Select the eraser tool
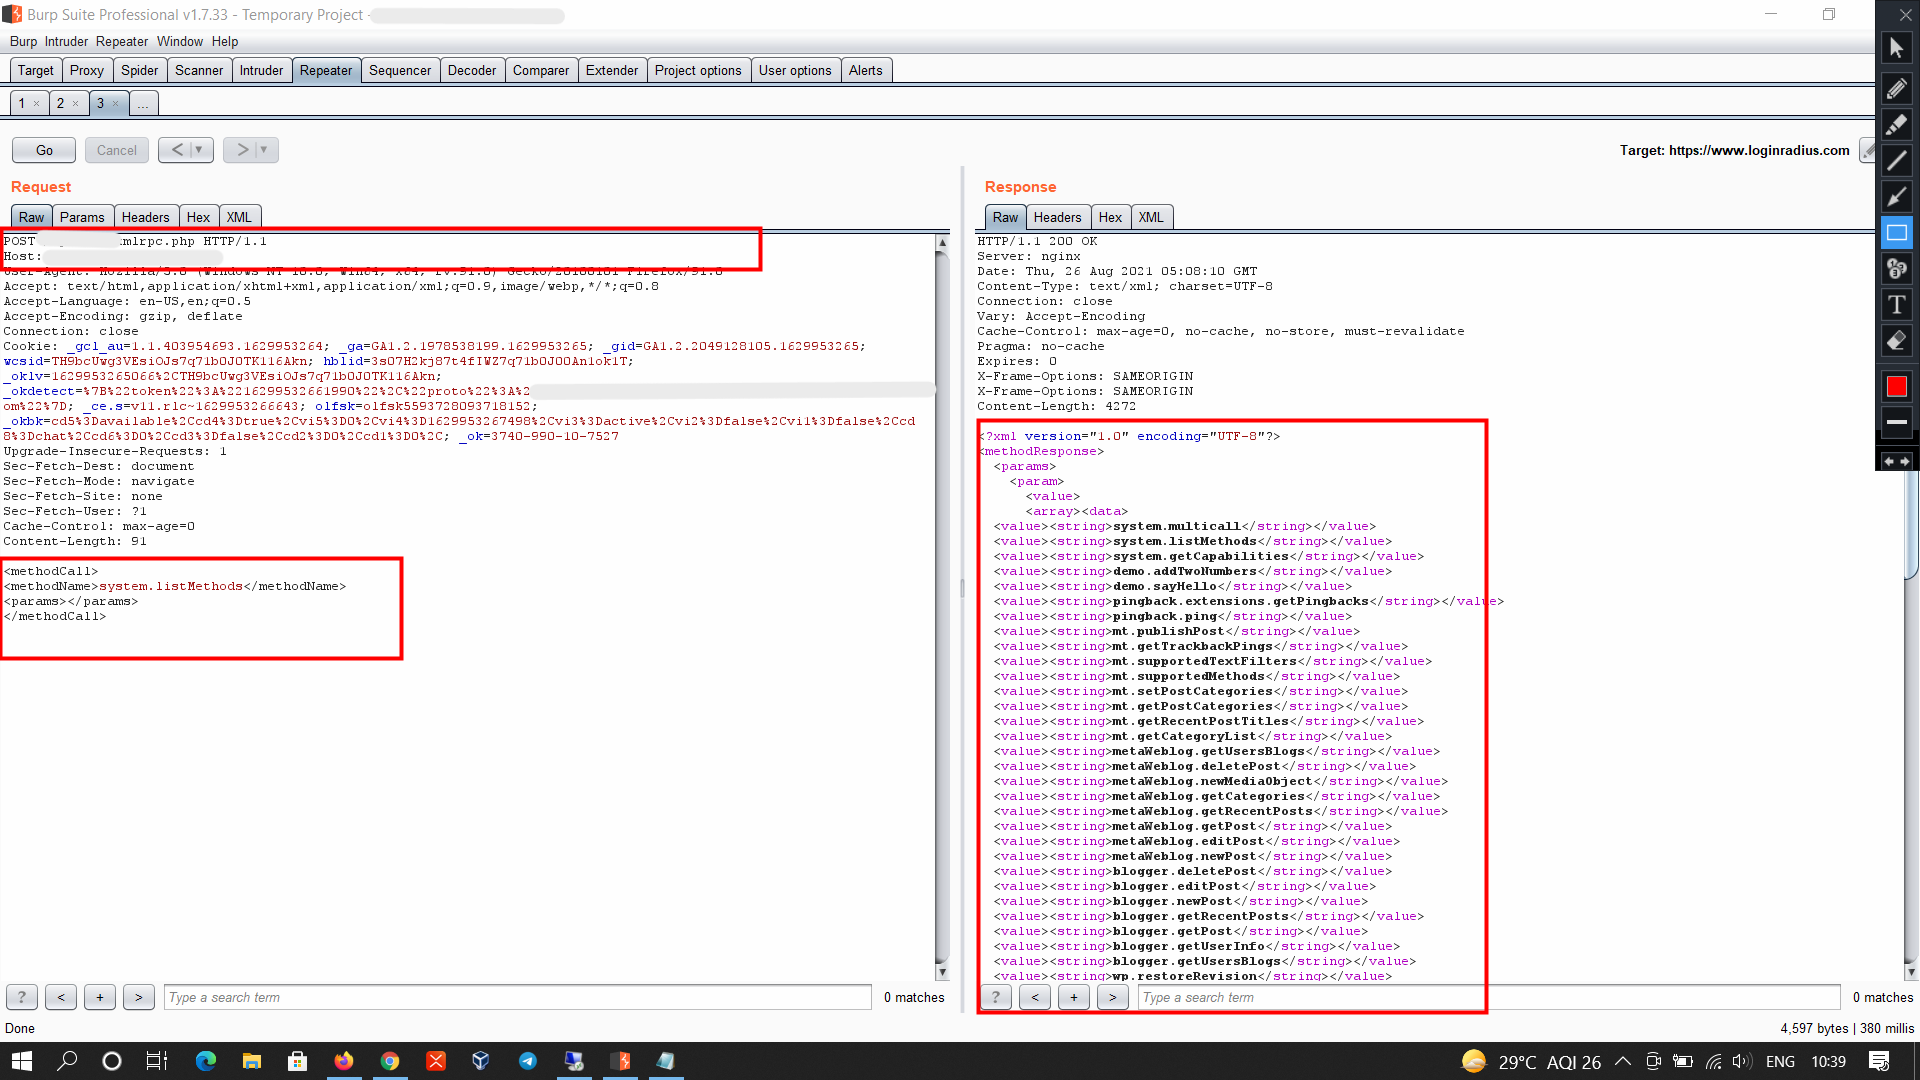 [1896, 341]
